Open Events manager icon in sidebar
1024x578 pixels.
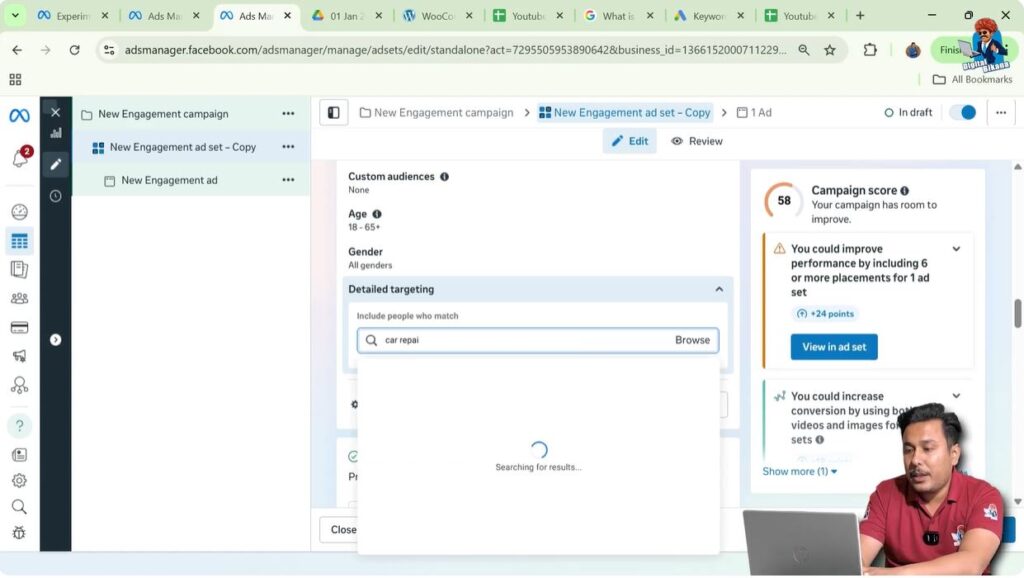coord(20,385)
